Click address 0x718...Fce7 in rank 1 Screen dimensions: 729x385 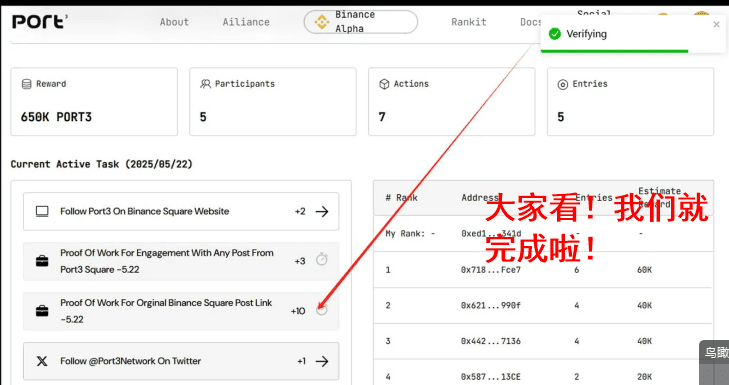click(490, 270)
